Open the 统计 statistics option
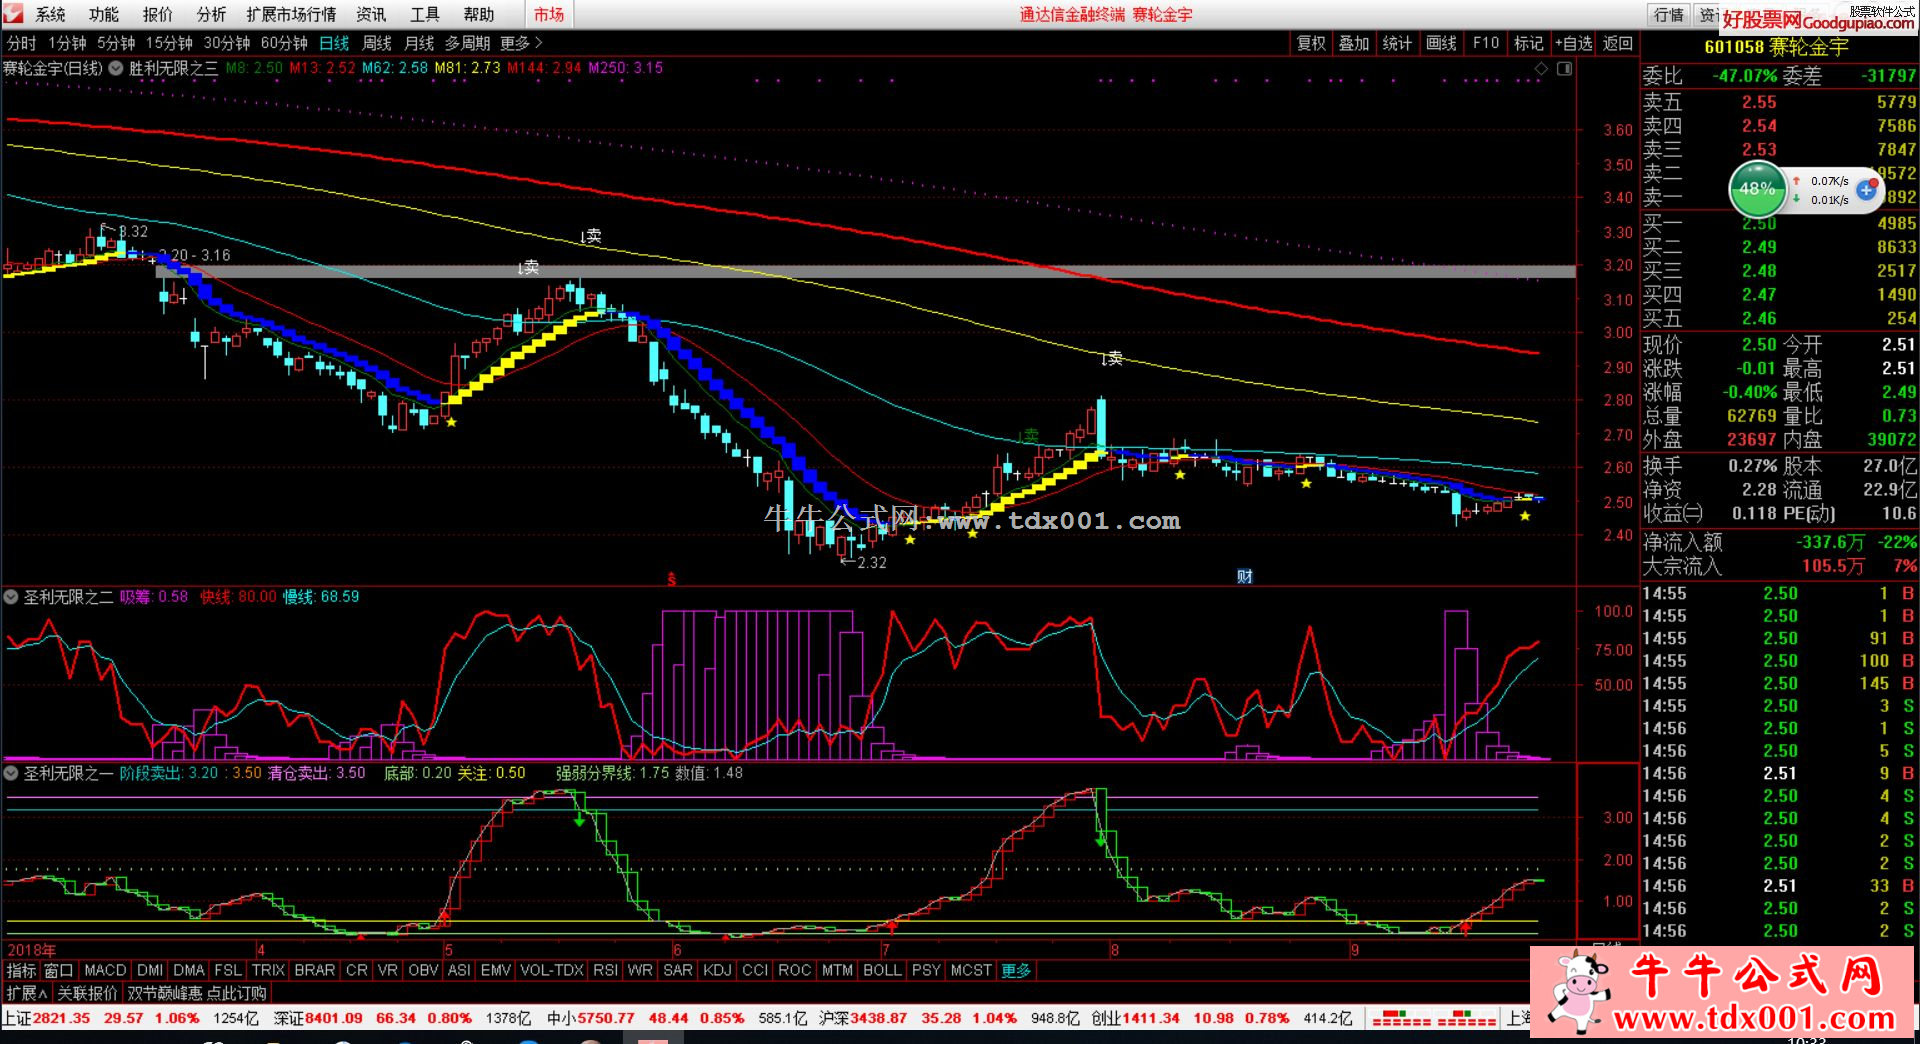The image size is (1920, 1044). click(x=1397, y=43)
